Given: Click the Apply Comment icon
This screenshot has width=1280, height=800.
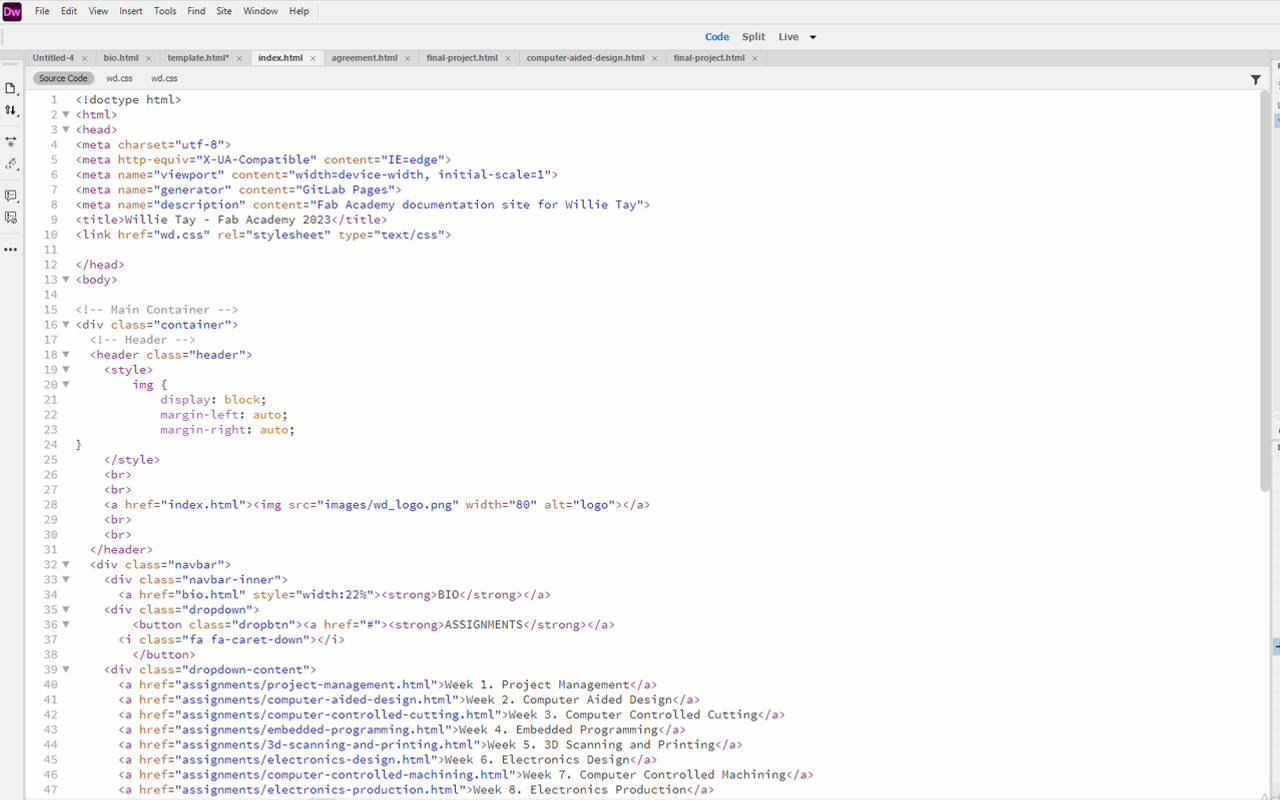Looking at the screenshot, I should point(11,196).
